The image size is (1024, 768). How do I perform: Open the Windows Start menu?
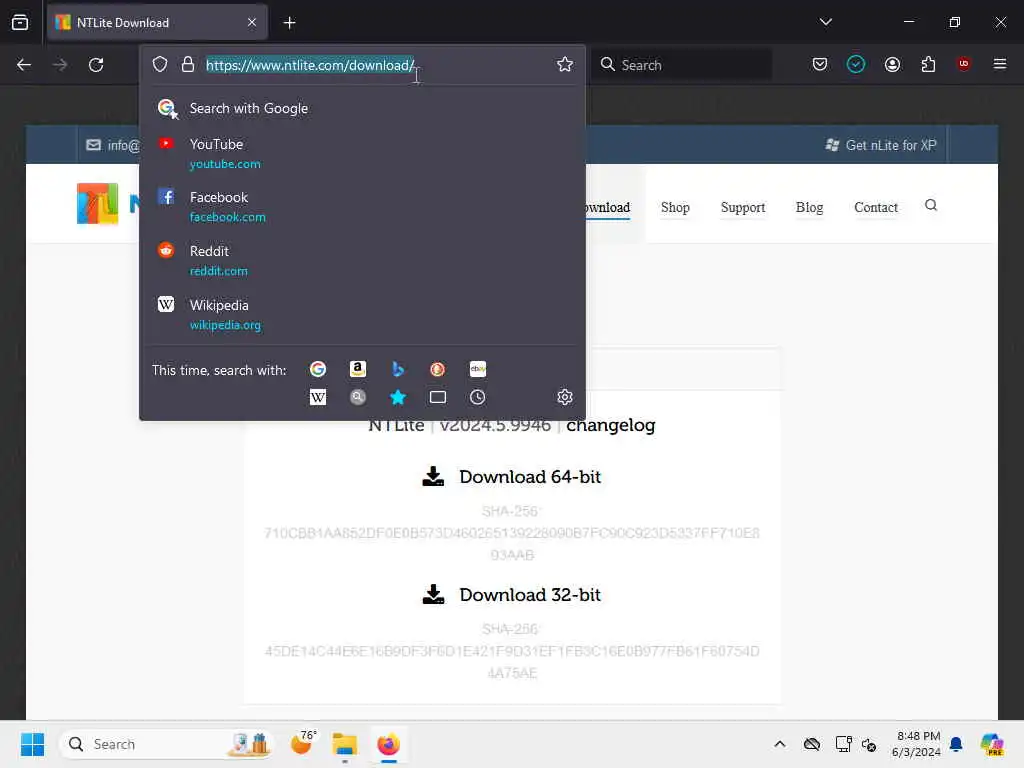[32, 744]
